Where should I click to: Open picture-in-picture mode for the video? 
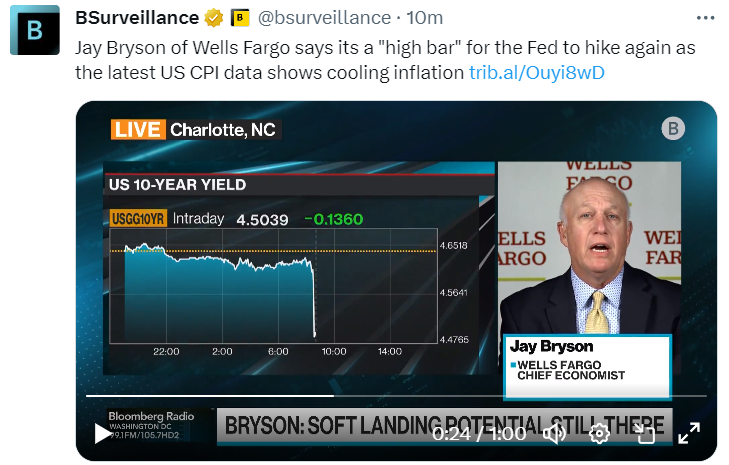(645, 433)
